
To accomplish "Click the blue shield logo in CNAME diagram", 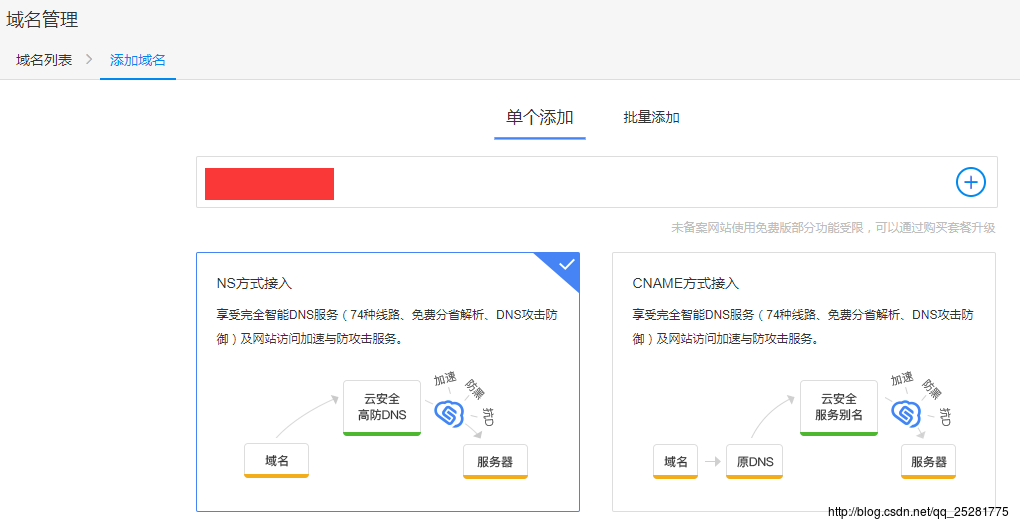I will 904,412.
